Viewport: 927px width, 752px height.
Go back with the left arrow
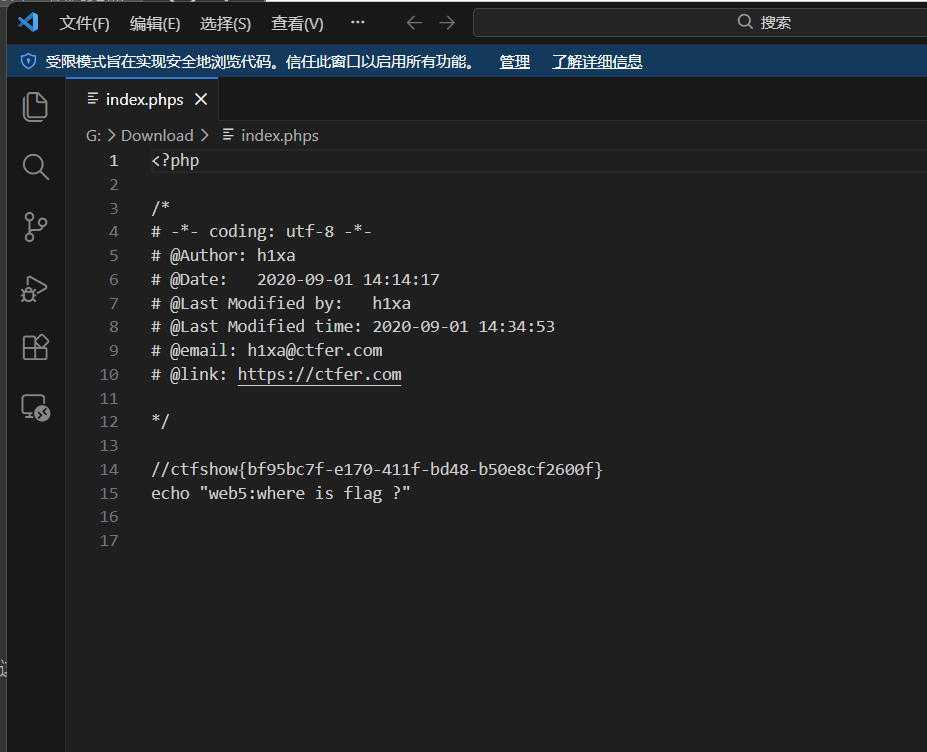[x=414, y=23]
